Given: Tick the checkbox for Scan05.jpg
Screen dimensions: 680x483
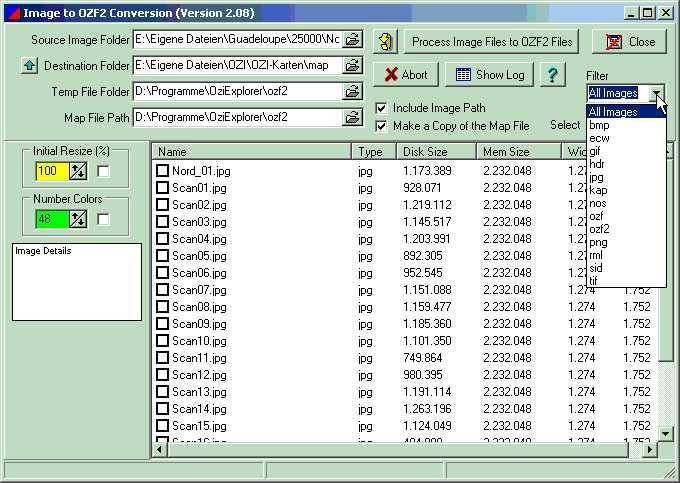Looking at the screenshot, I should click(162, 256).
